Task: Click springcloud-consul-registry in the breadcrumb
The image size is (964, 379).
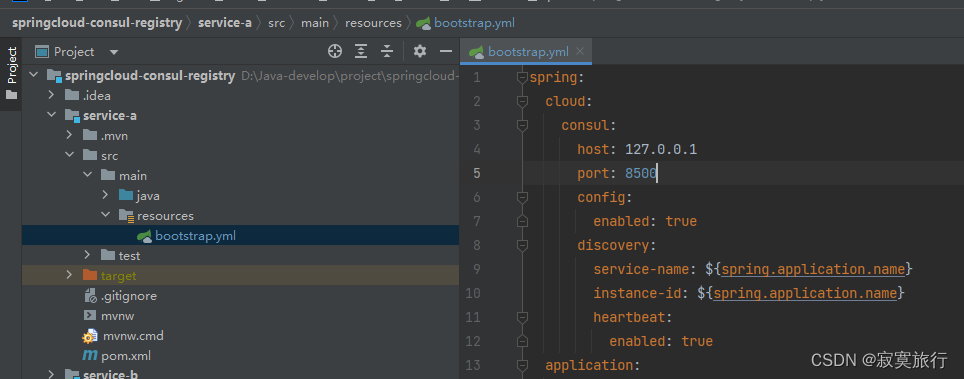Action: [x=97, y=23]
